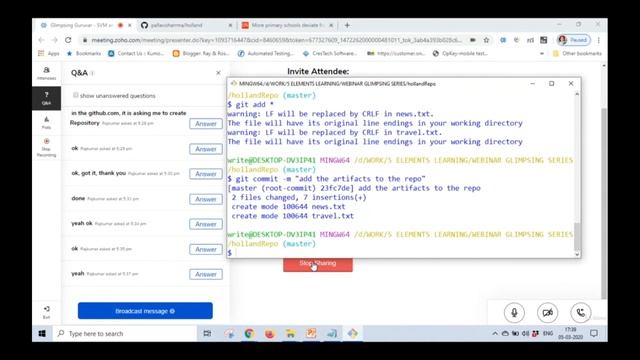Open the Automated Testing bookmark

266,53
